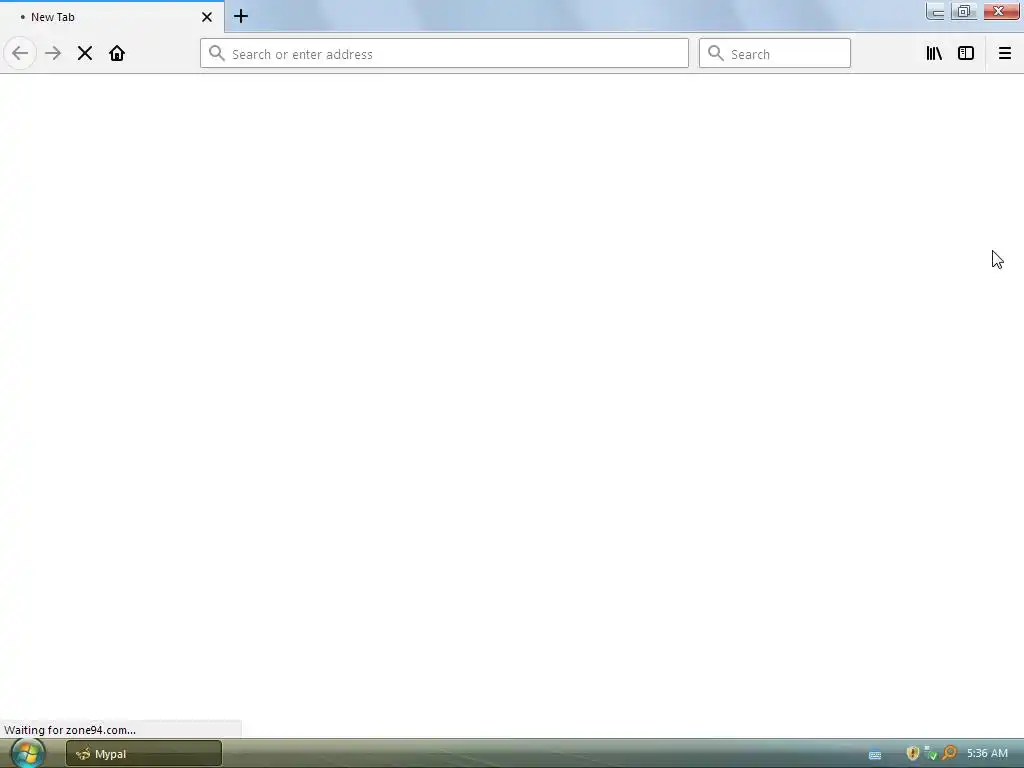Show sidebars with the sidebar icon
This screenshot has height=768, width=1024.
[x=966, y=54]
